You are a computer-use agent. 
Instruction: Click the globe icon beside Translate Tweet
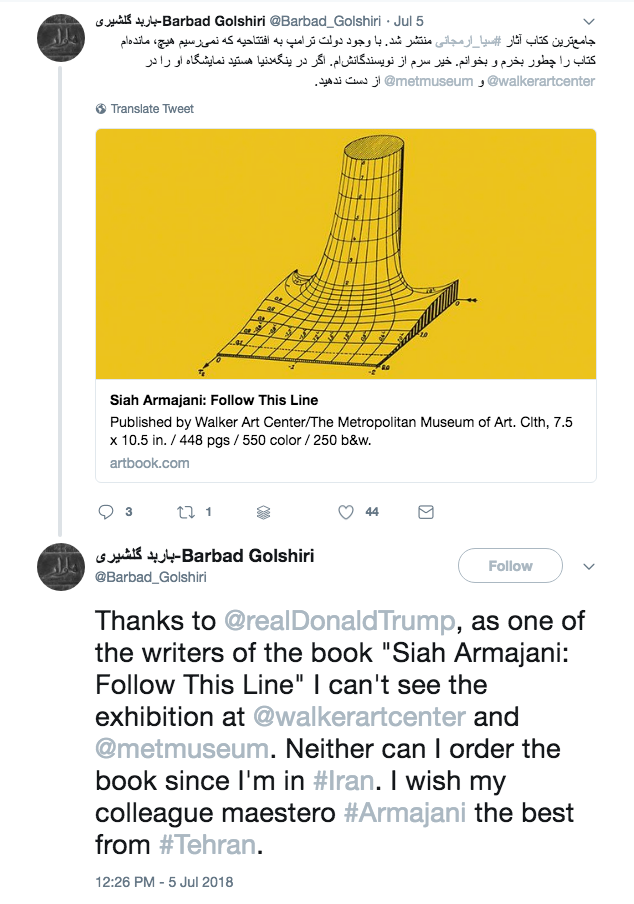[101, 108]
